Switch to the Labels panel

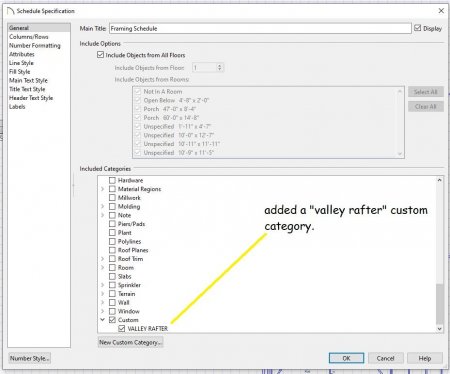click(x=17, y=107)
